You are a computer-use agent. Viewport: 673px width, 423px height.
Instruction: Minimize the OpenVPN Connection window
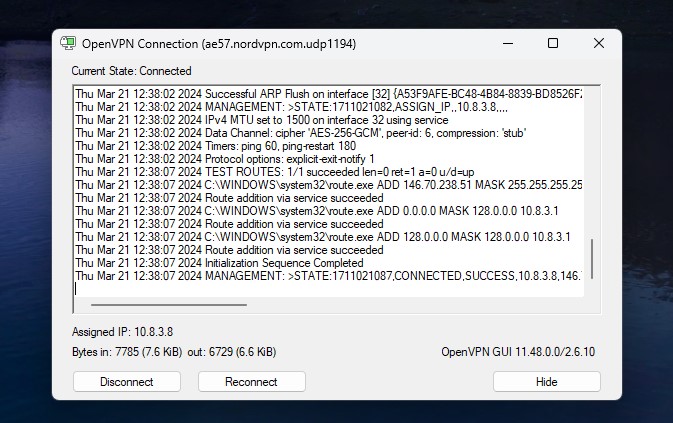pos(508,43)
